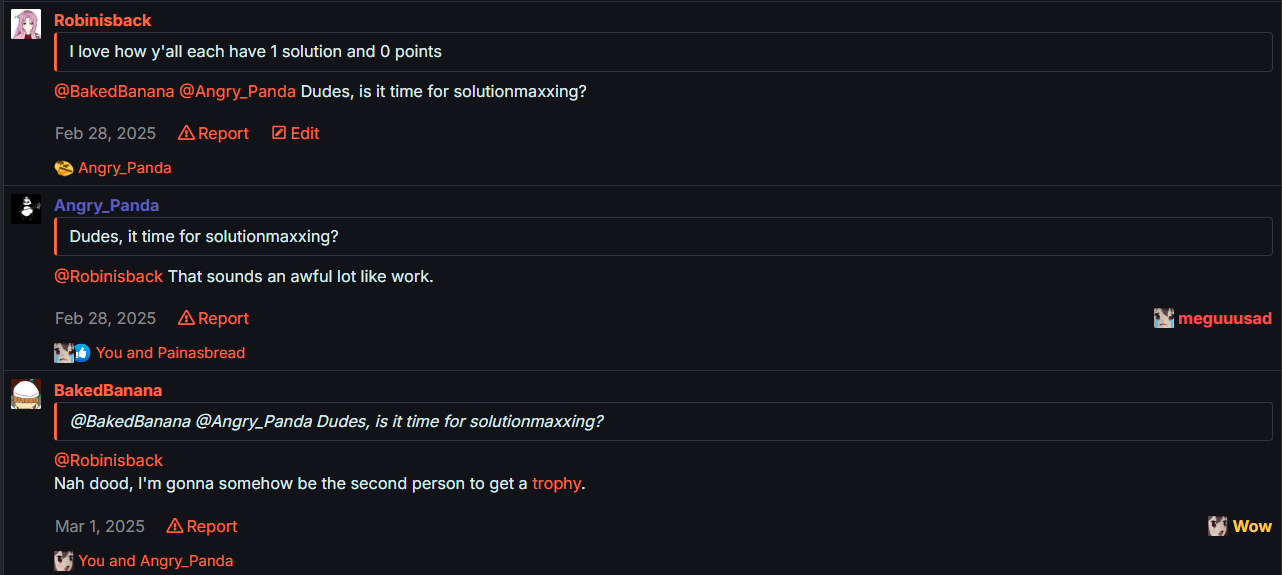
Task: Edit the Robinisback comment
Action: click(296, 133)
